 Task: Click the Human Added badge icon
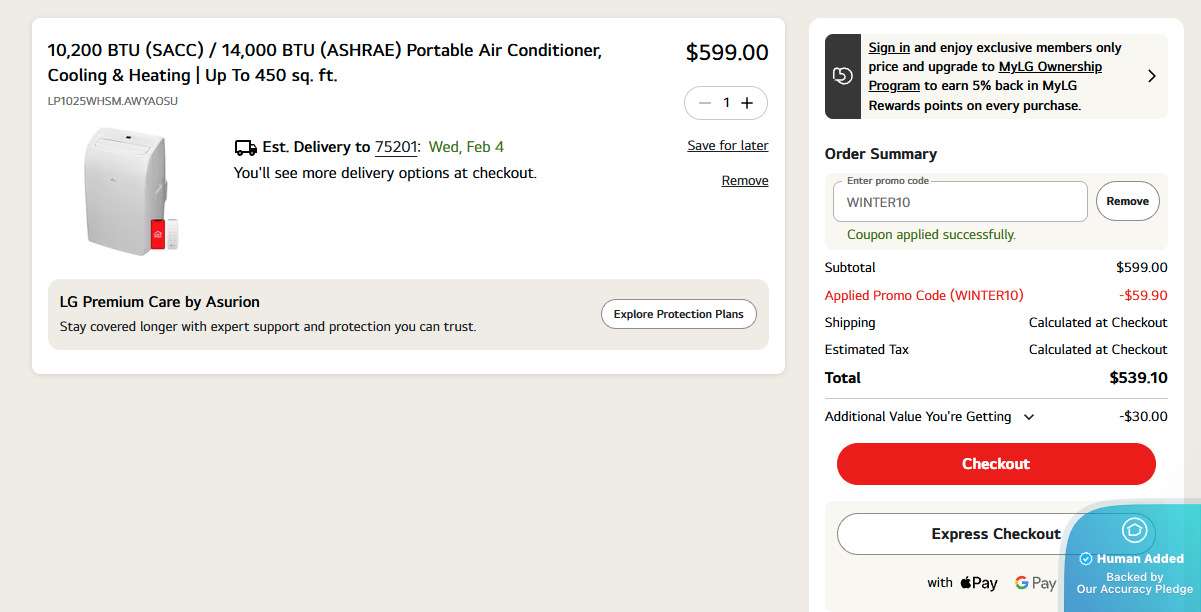(1134, 530)
